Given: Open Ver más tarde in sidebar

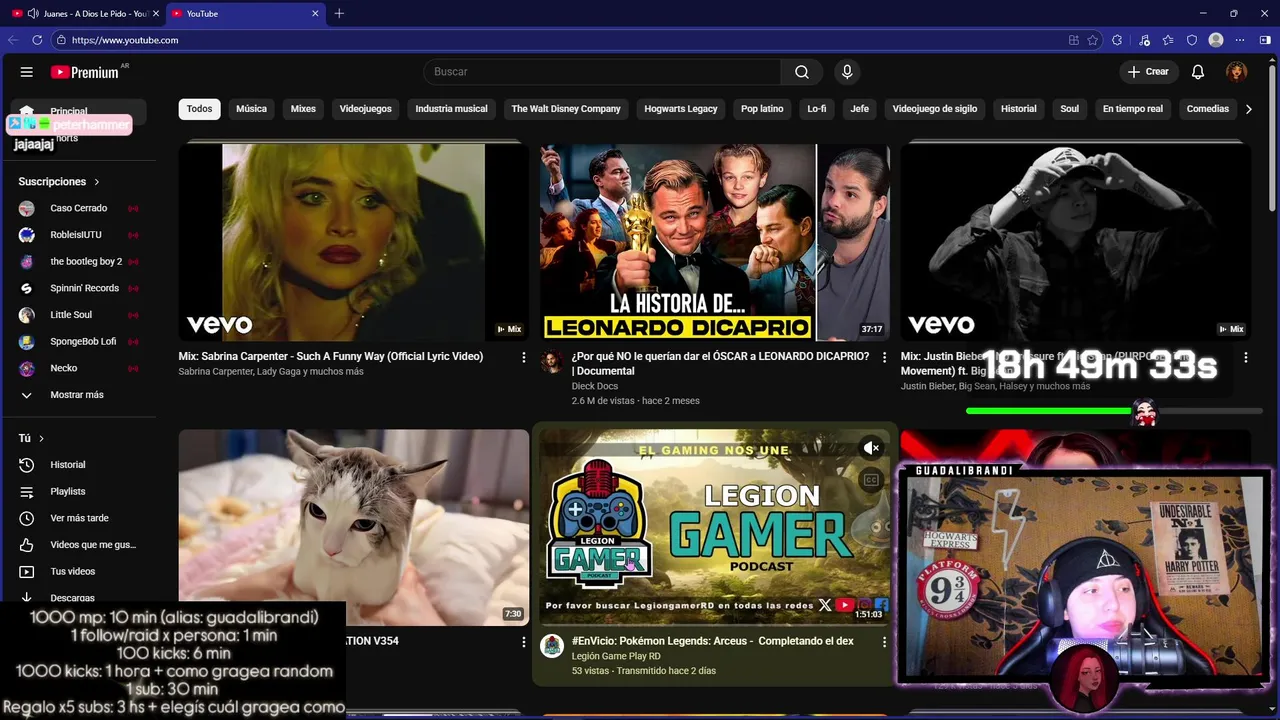Looking at the screenshot, I should coord(78,518).
